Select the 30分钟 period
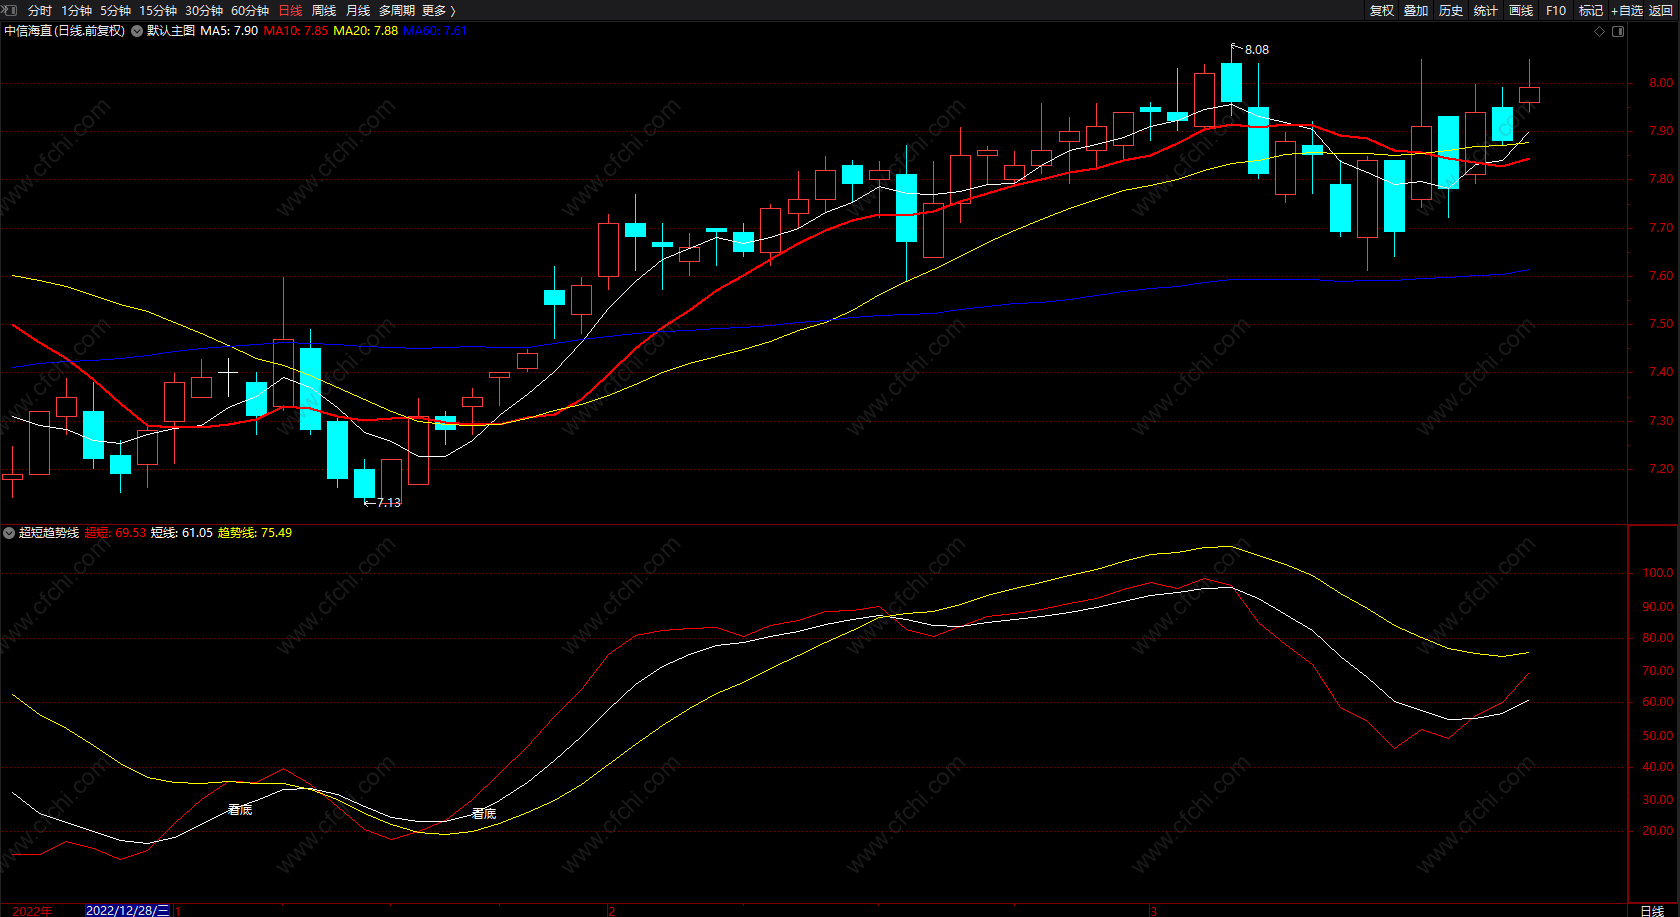 click(204, 10)
